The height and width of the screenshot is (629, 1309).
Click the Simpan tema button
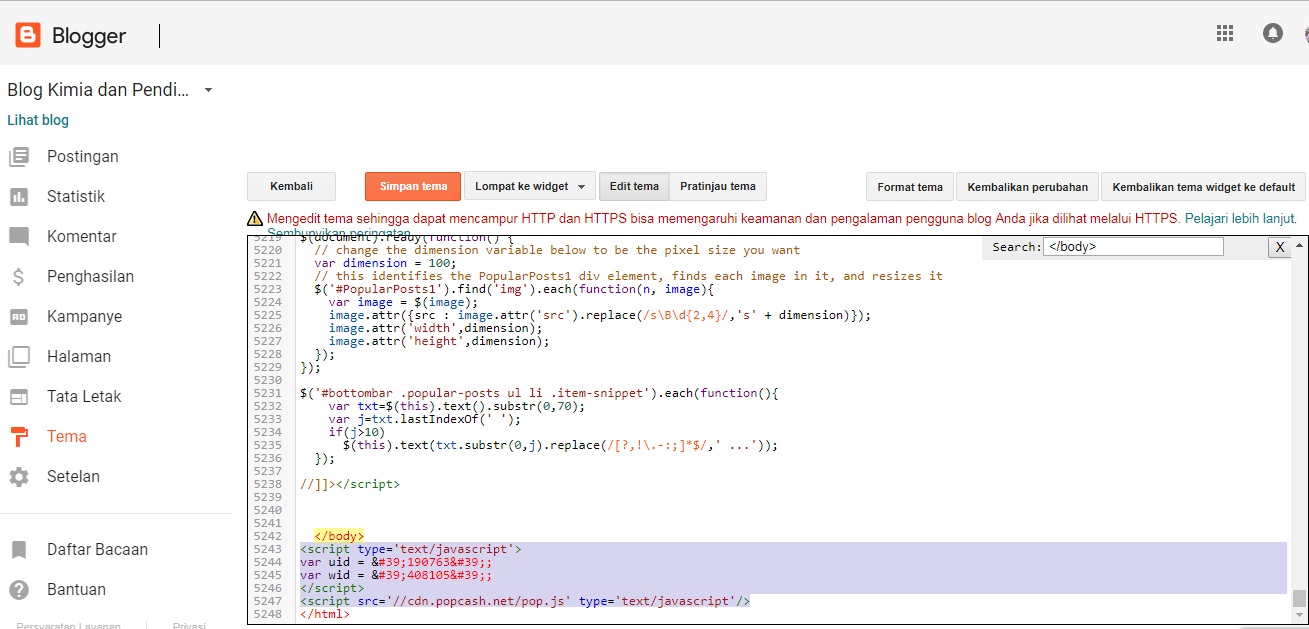413,187
